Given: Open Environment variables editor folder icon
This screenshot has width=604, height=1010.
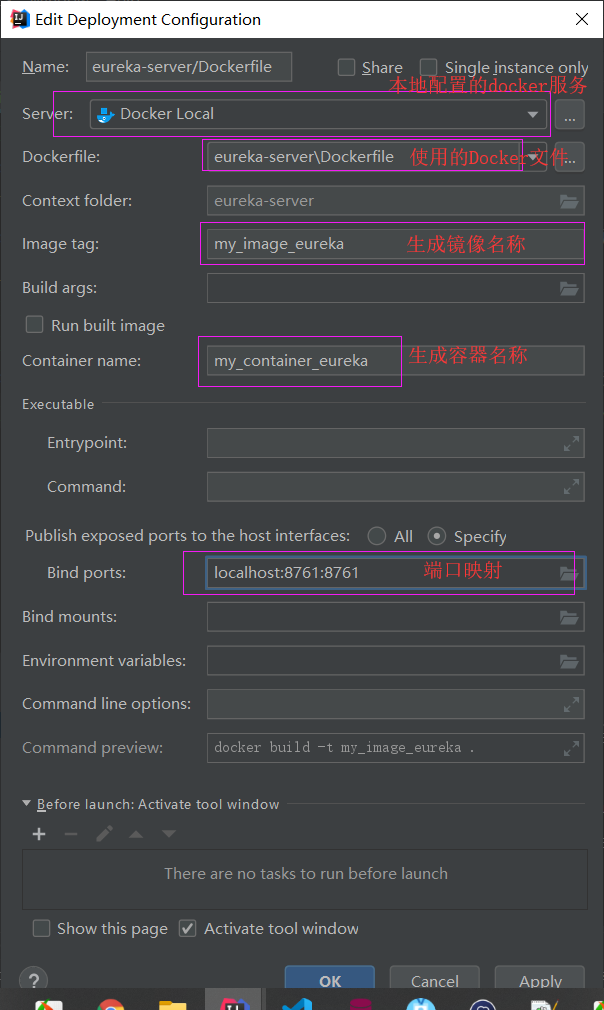Looking at the screenshot, I should click(569, 662).
